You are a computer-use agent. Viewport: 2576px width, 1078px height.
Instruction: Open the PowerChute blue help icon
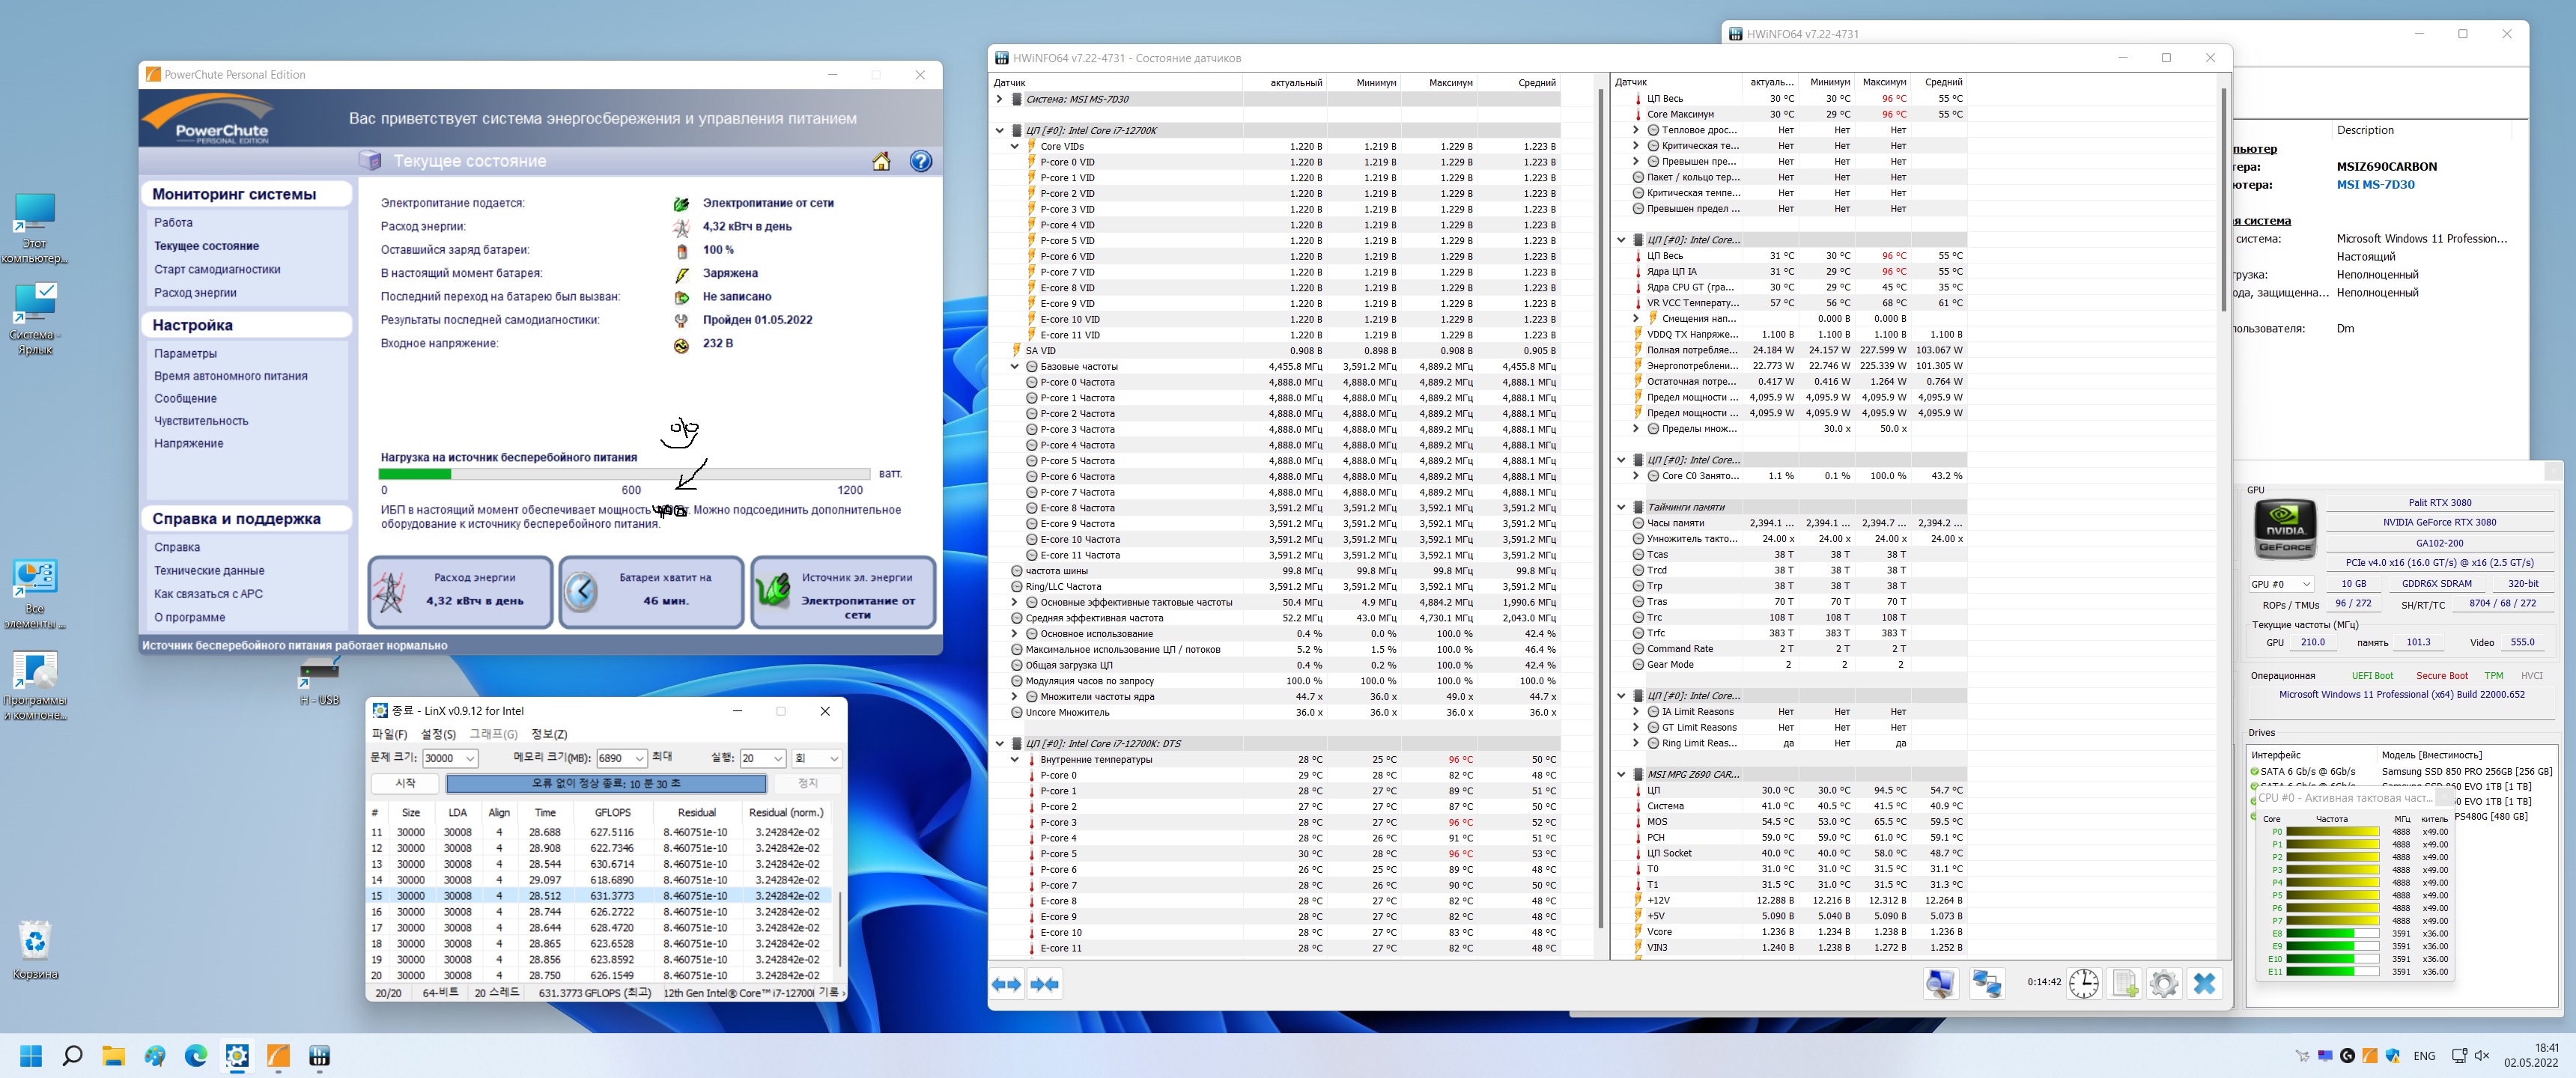pyautogui.click(x=920, y=162)
